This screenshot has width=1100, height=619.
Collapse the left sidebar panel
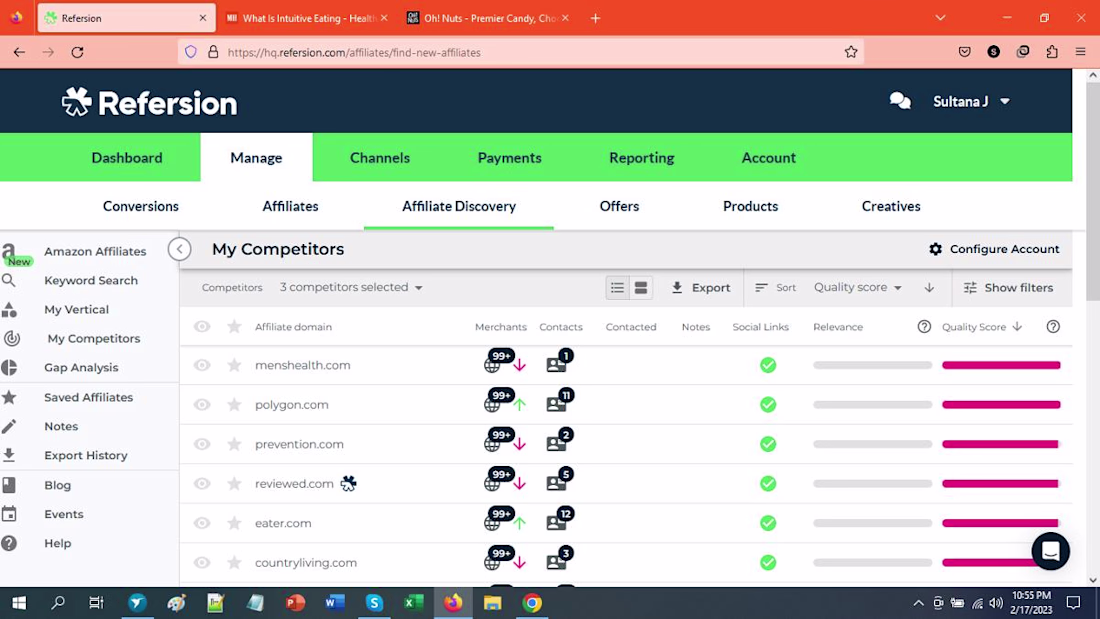(180, 249)
